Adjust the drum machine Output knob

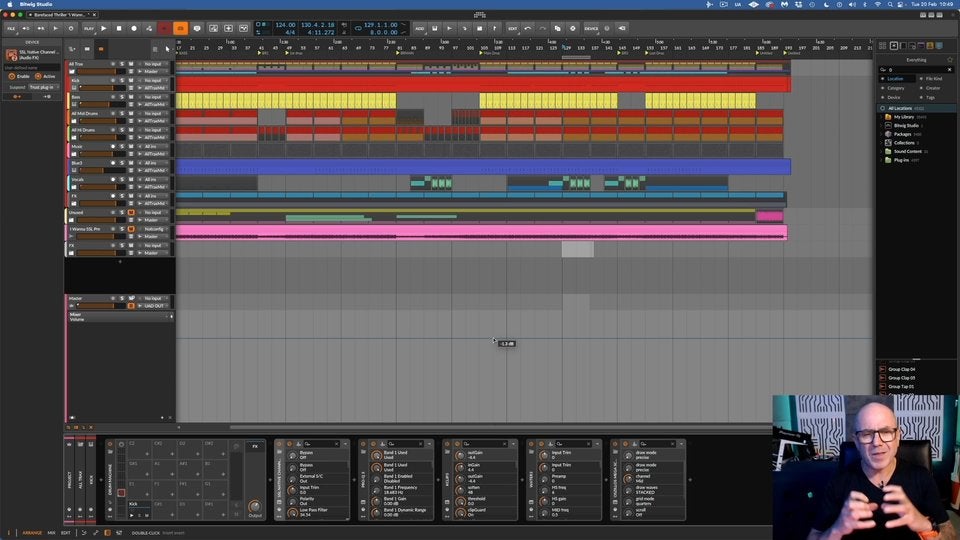click(x=254, y=505)
